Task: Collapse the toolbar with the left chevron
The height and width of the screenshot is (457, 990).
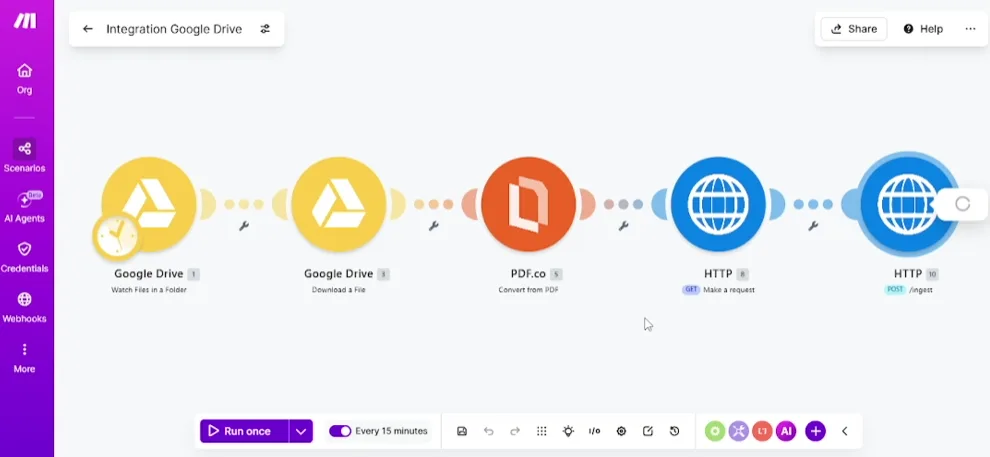Action: [x=845, y=431]
